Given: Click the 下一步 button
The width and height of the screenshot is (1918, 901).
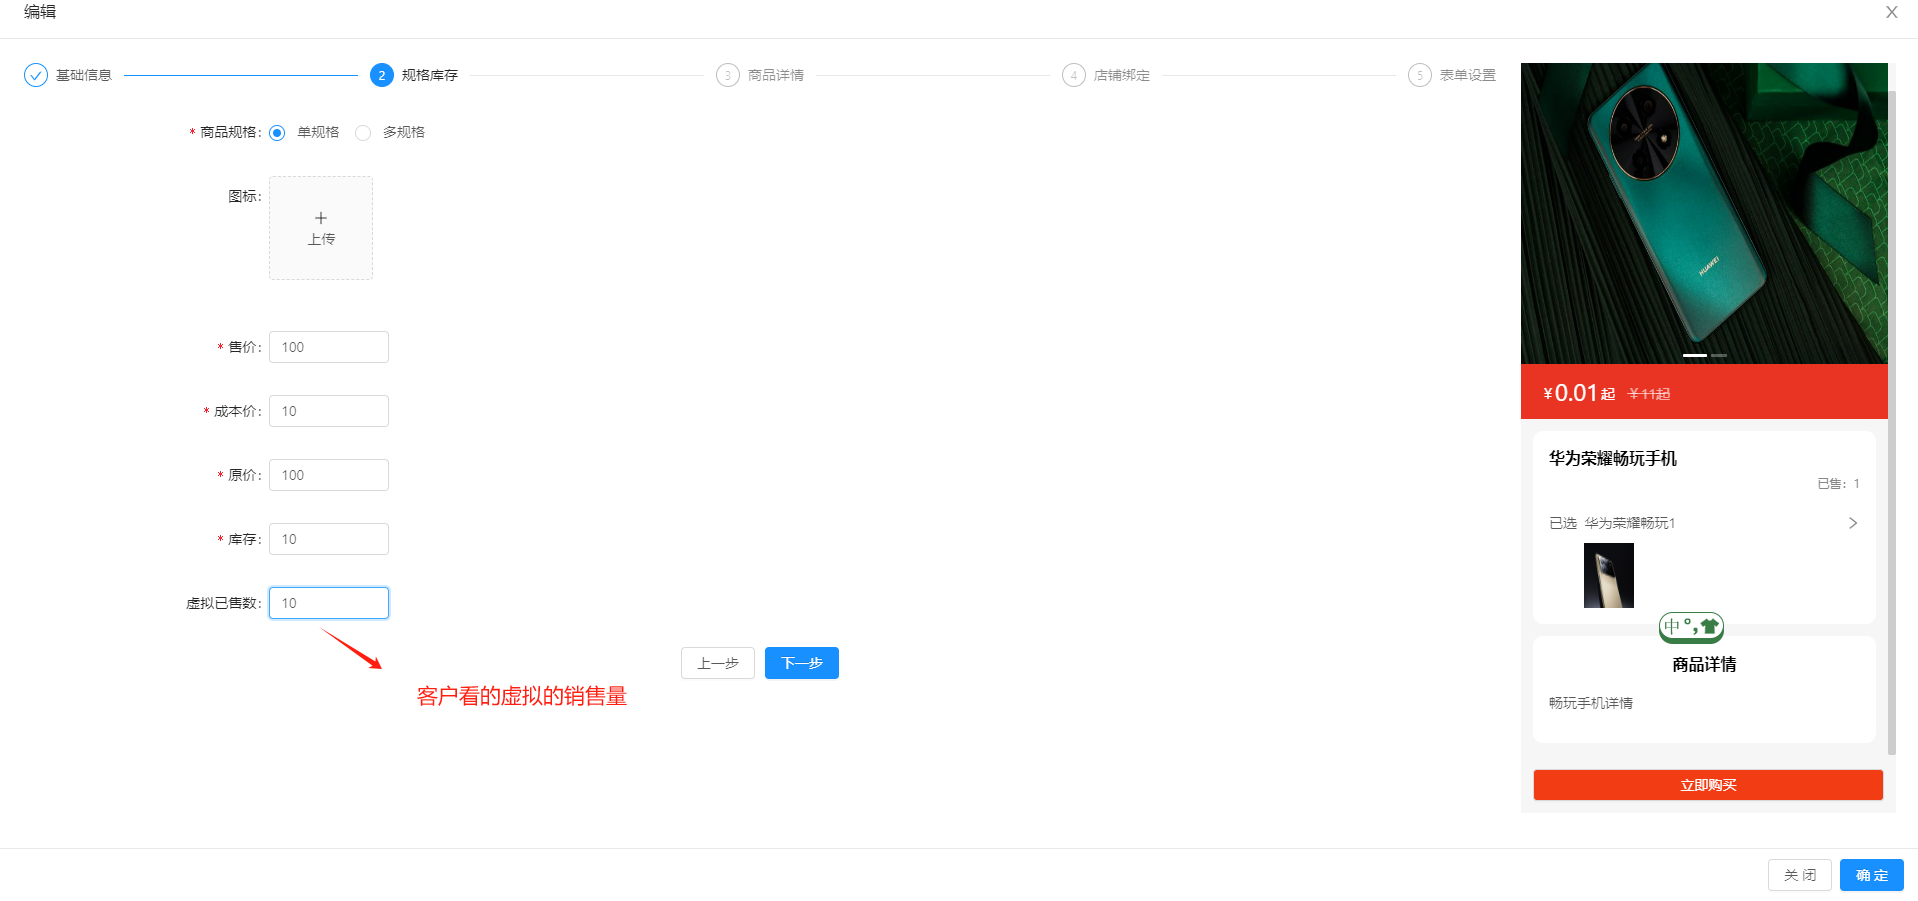Looking at the screenshot, I should point(802,663).
